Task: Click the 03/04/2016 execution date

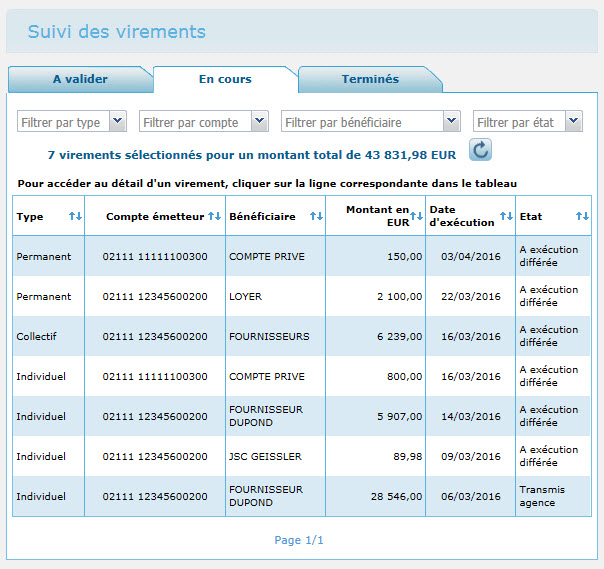Action: pyautogui.click(x=471, y=257)
